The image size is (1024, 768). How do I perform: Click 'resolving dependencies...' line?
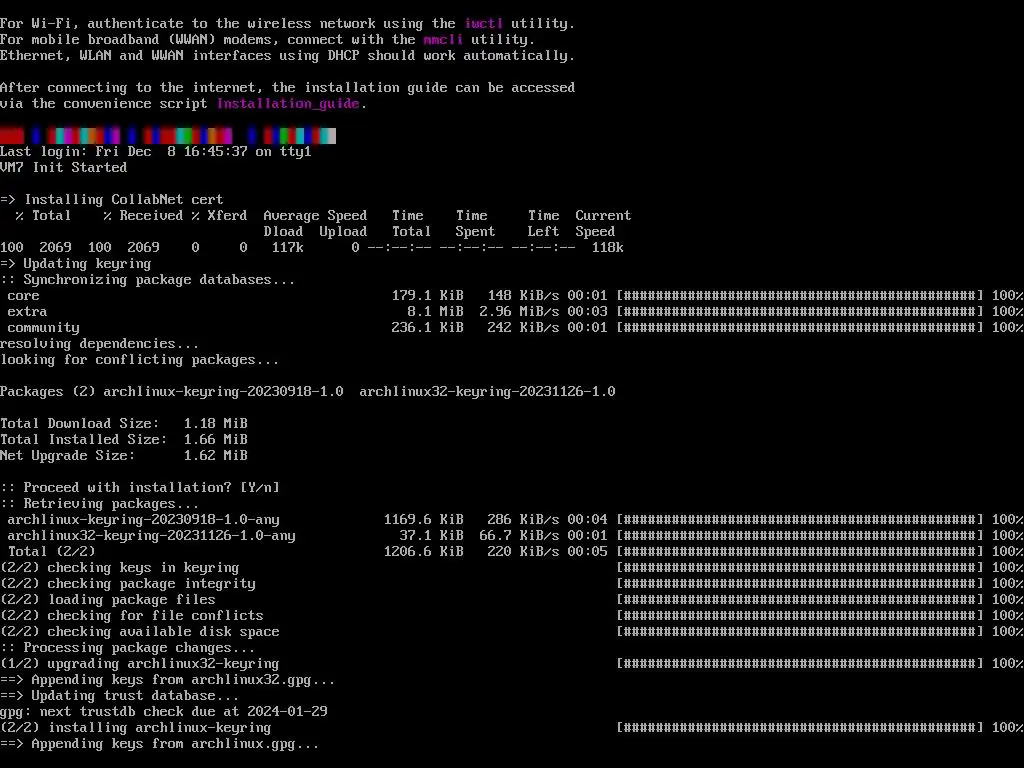pos(100,344)
